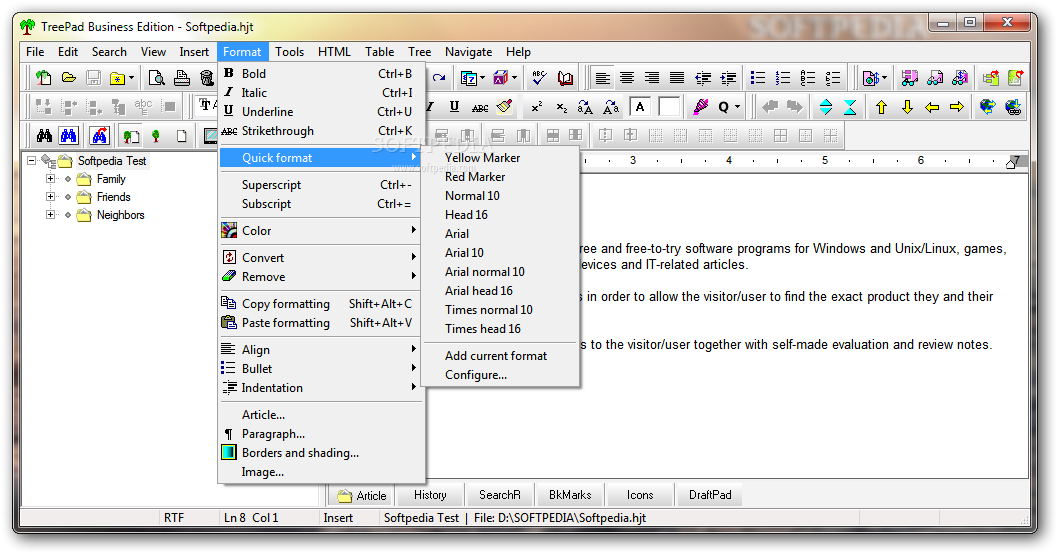Click the Family tree item label
Screen dimensions: 1058x554
click(x=111, y=179)
